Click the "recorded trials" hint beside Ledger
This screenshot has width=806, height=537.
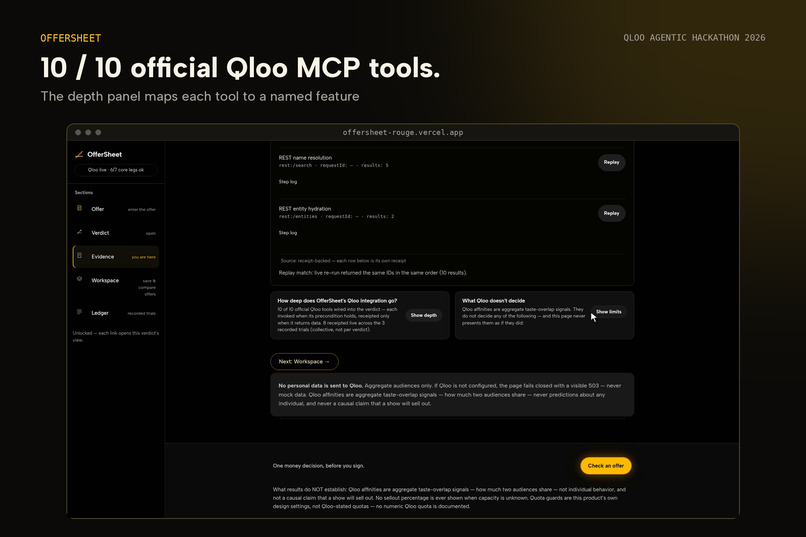pos(141,313)
